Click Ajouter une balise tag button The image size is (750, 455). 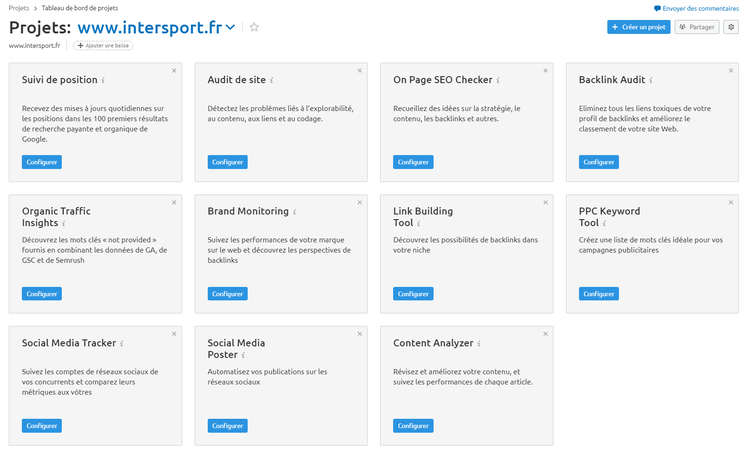point(103,46)
